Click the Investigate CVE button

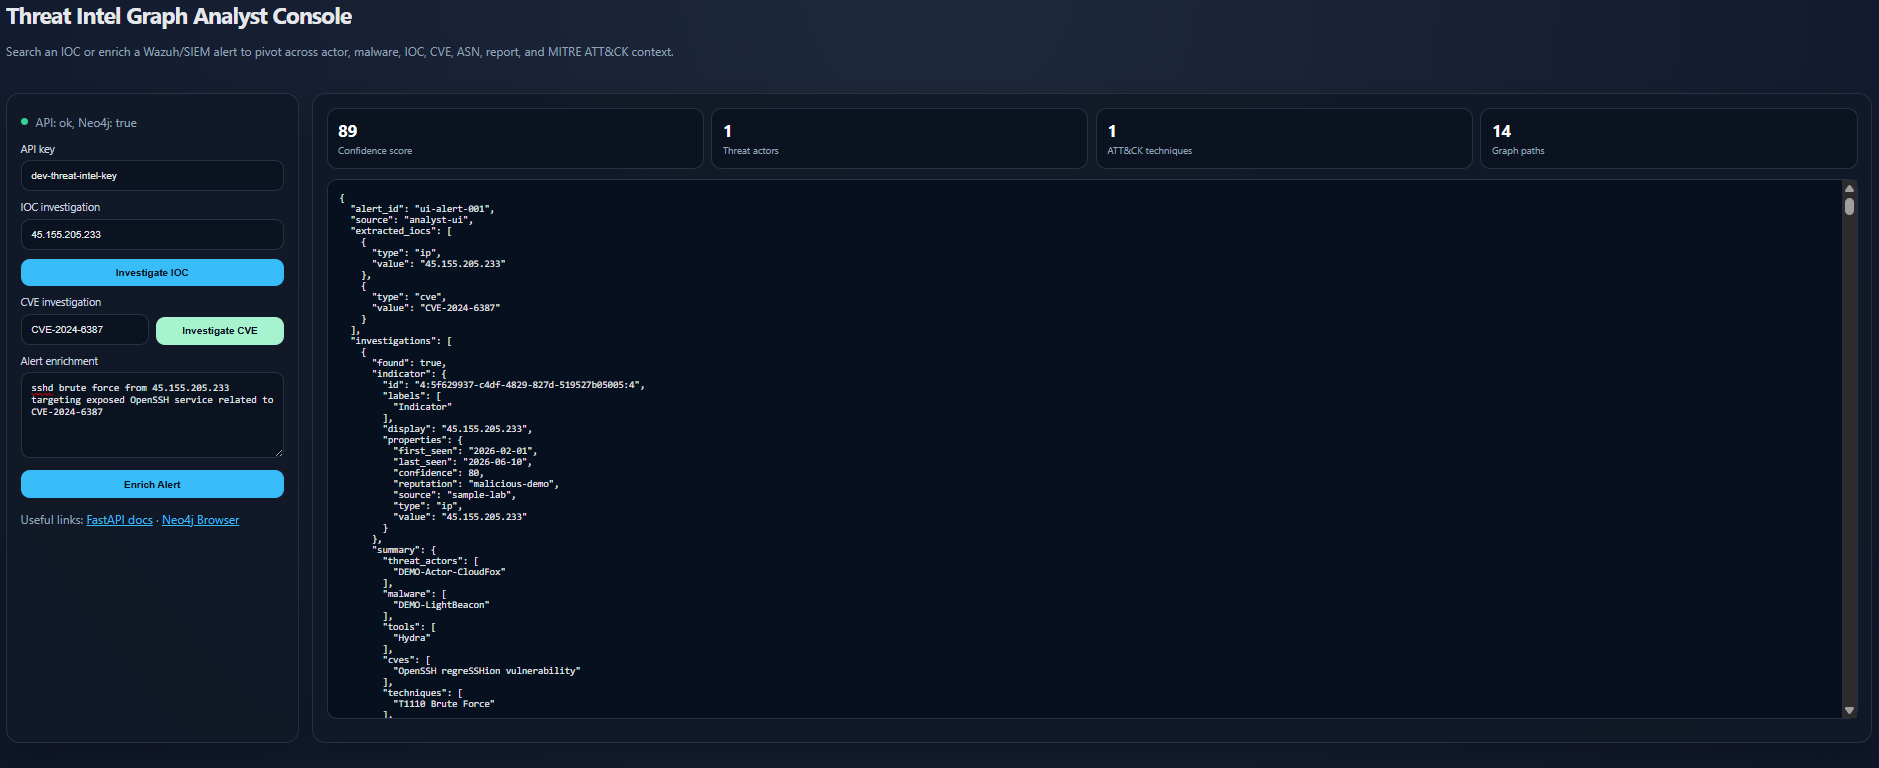[220, 331]
